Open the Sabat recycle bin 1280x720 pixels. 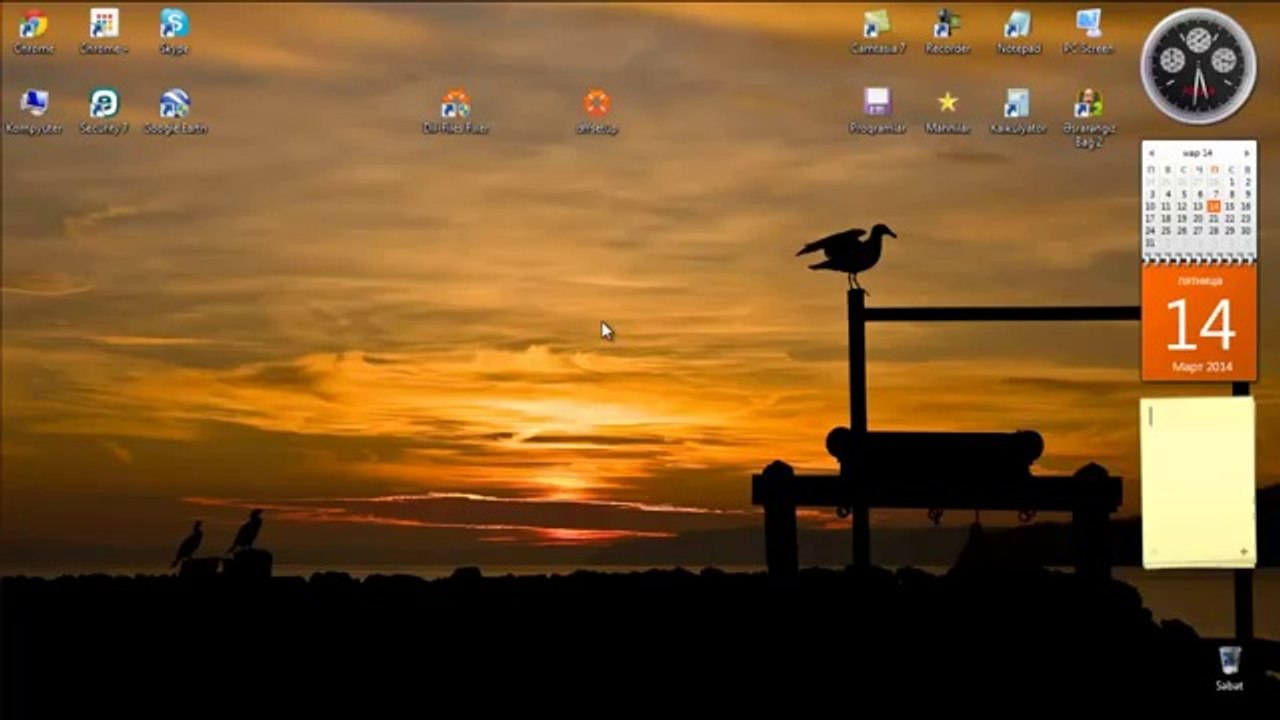tap(1229, 668)
